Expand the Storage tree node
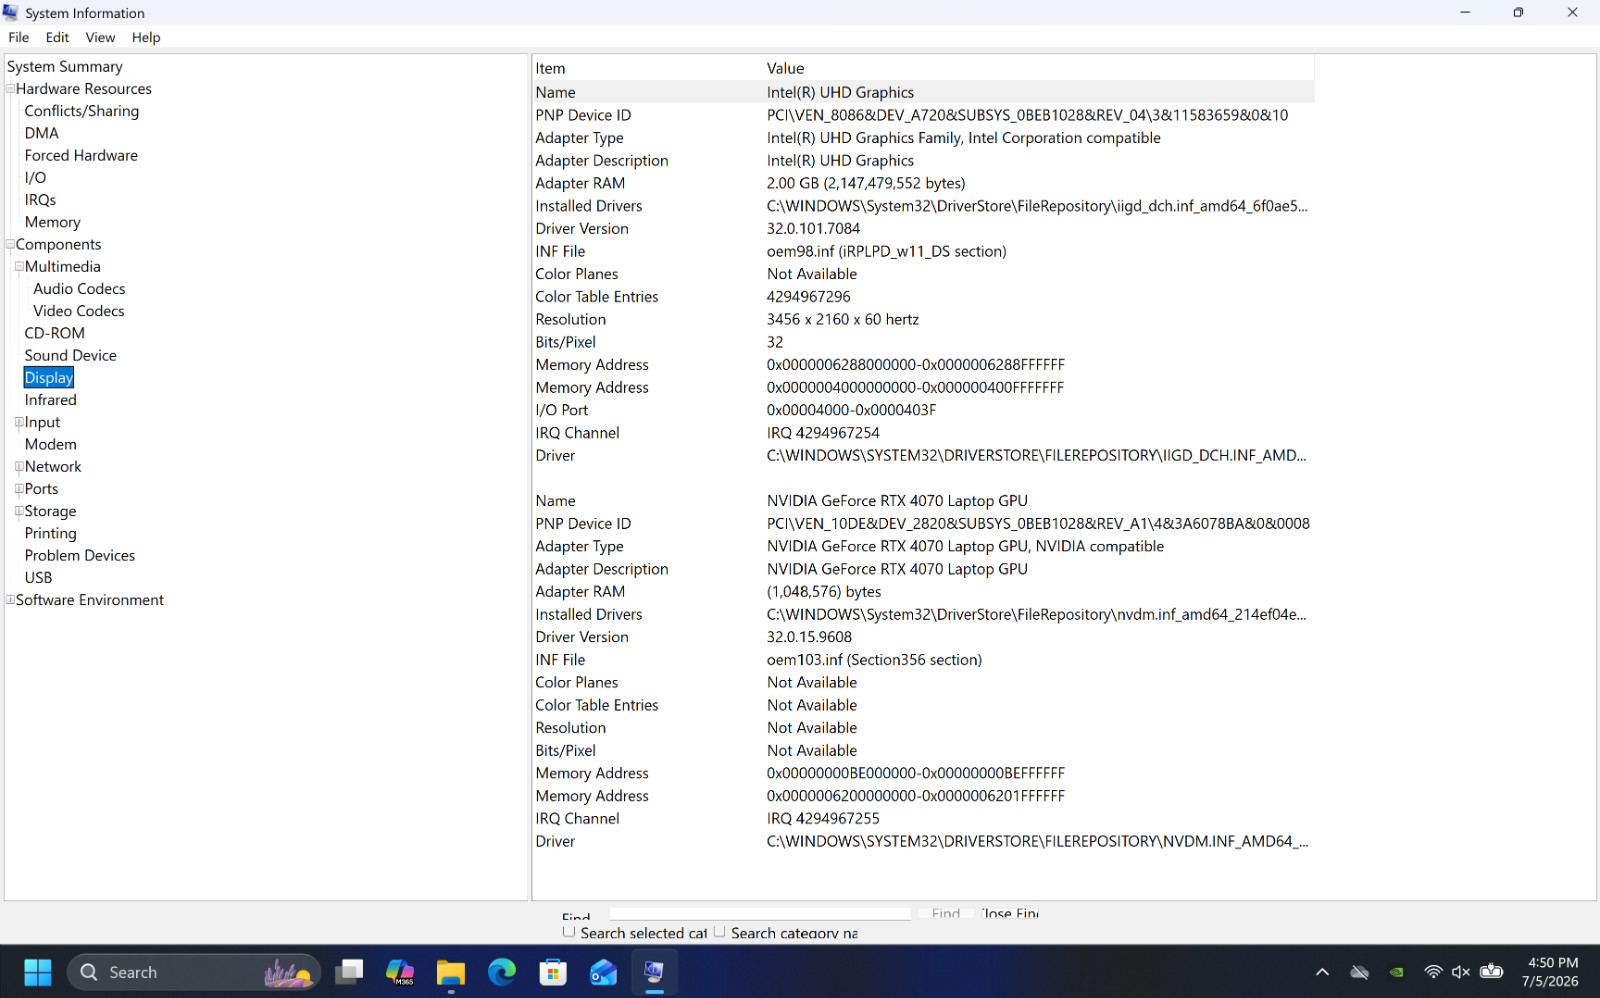This screenshot has height=998, width=1600. [19, 511]
